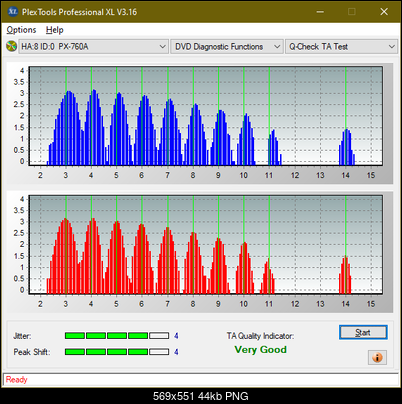
Task: Click the disc icon beside the drive selector
Action: 11,46
